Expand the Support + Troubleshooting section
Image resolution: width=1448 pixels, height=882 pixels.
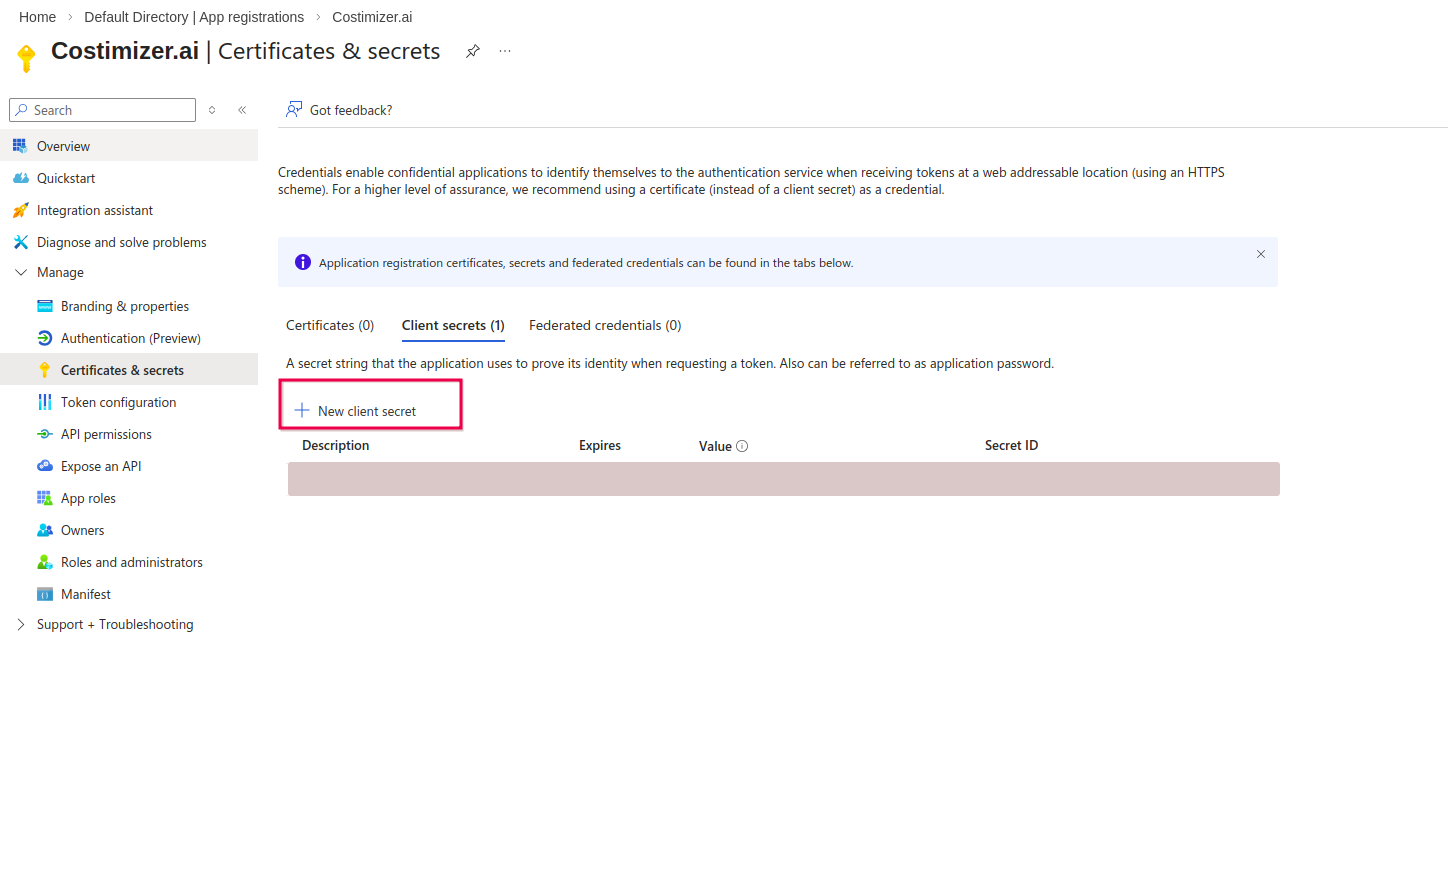coord(21,624)
